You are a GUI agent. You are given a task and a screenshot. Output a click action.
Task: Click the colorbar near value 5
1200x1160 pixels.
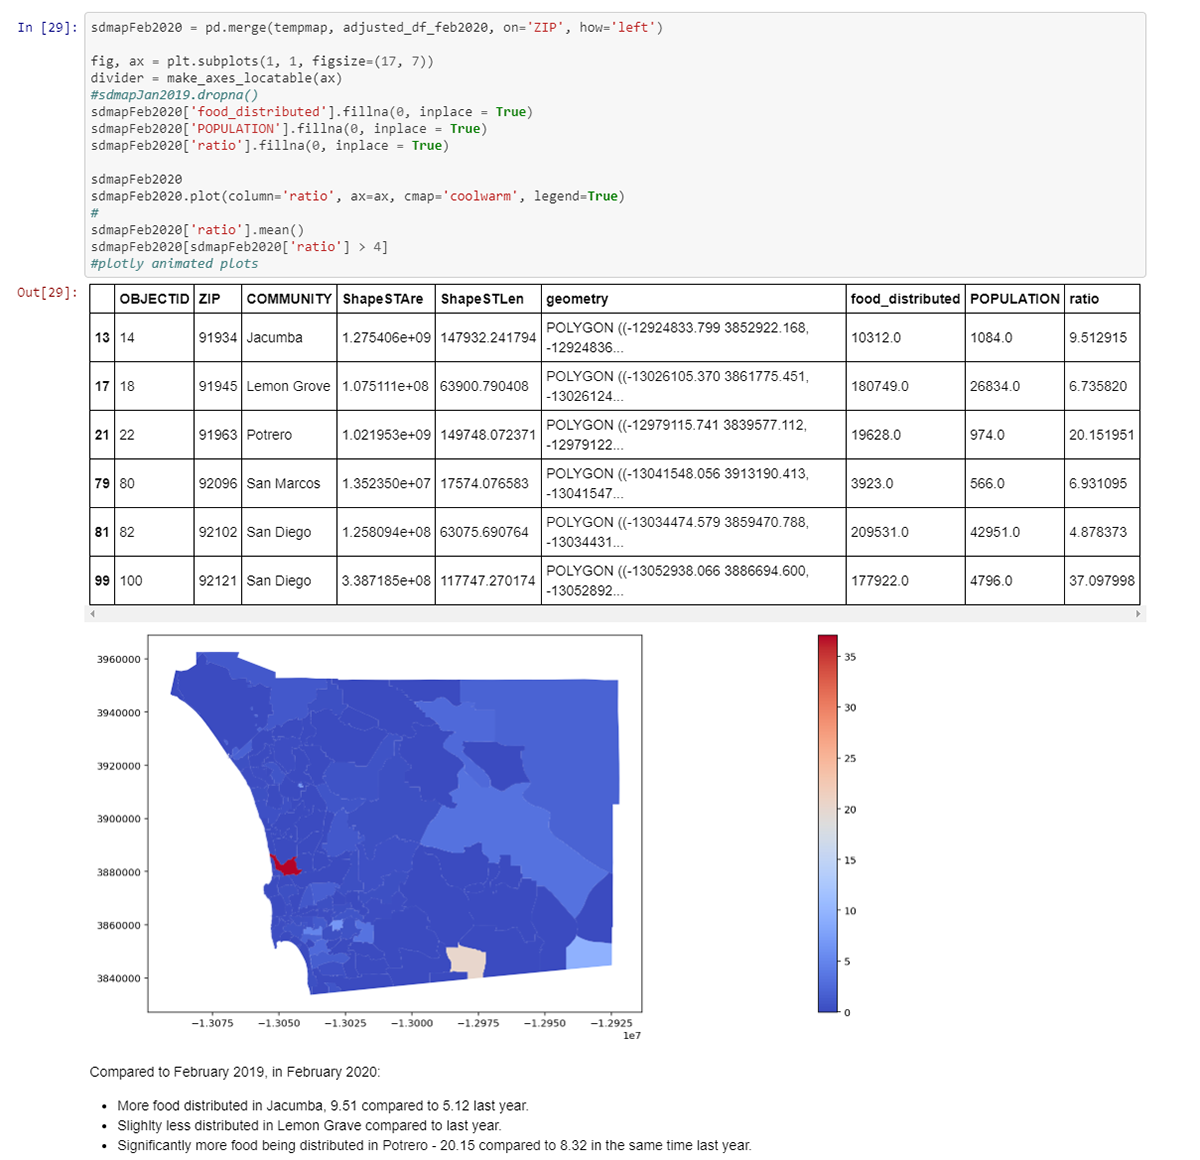828,961
